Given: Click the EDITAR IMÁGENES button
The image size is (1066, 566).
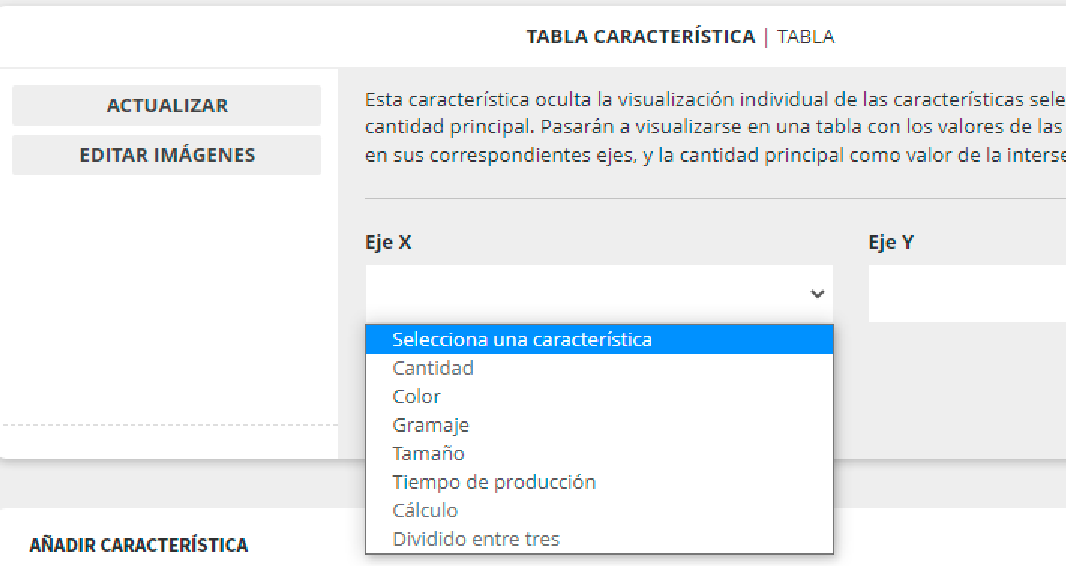Looking at the screenshot, I should click(x=167, y=155).
